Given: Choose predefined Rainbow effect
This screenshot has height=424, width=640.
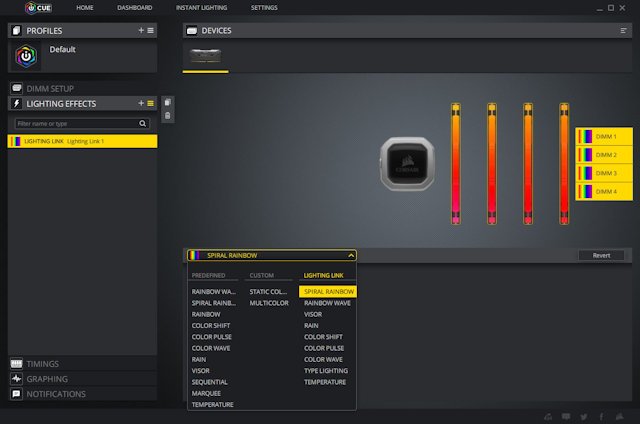Looking at the screenshot, I should (206, 314).
